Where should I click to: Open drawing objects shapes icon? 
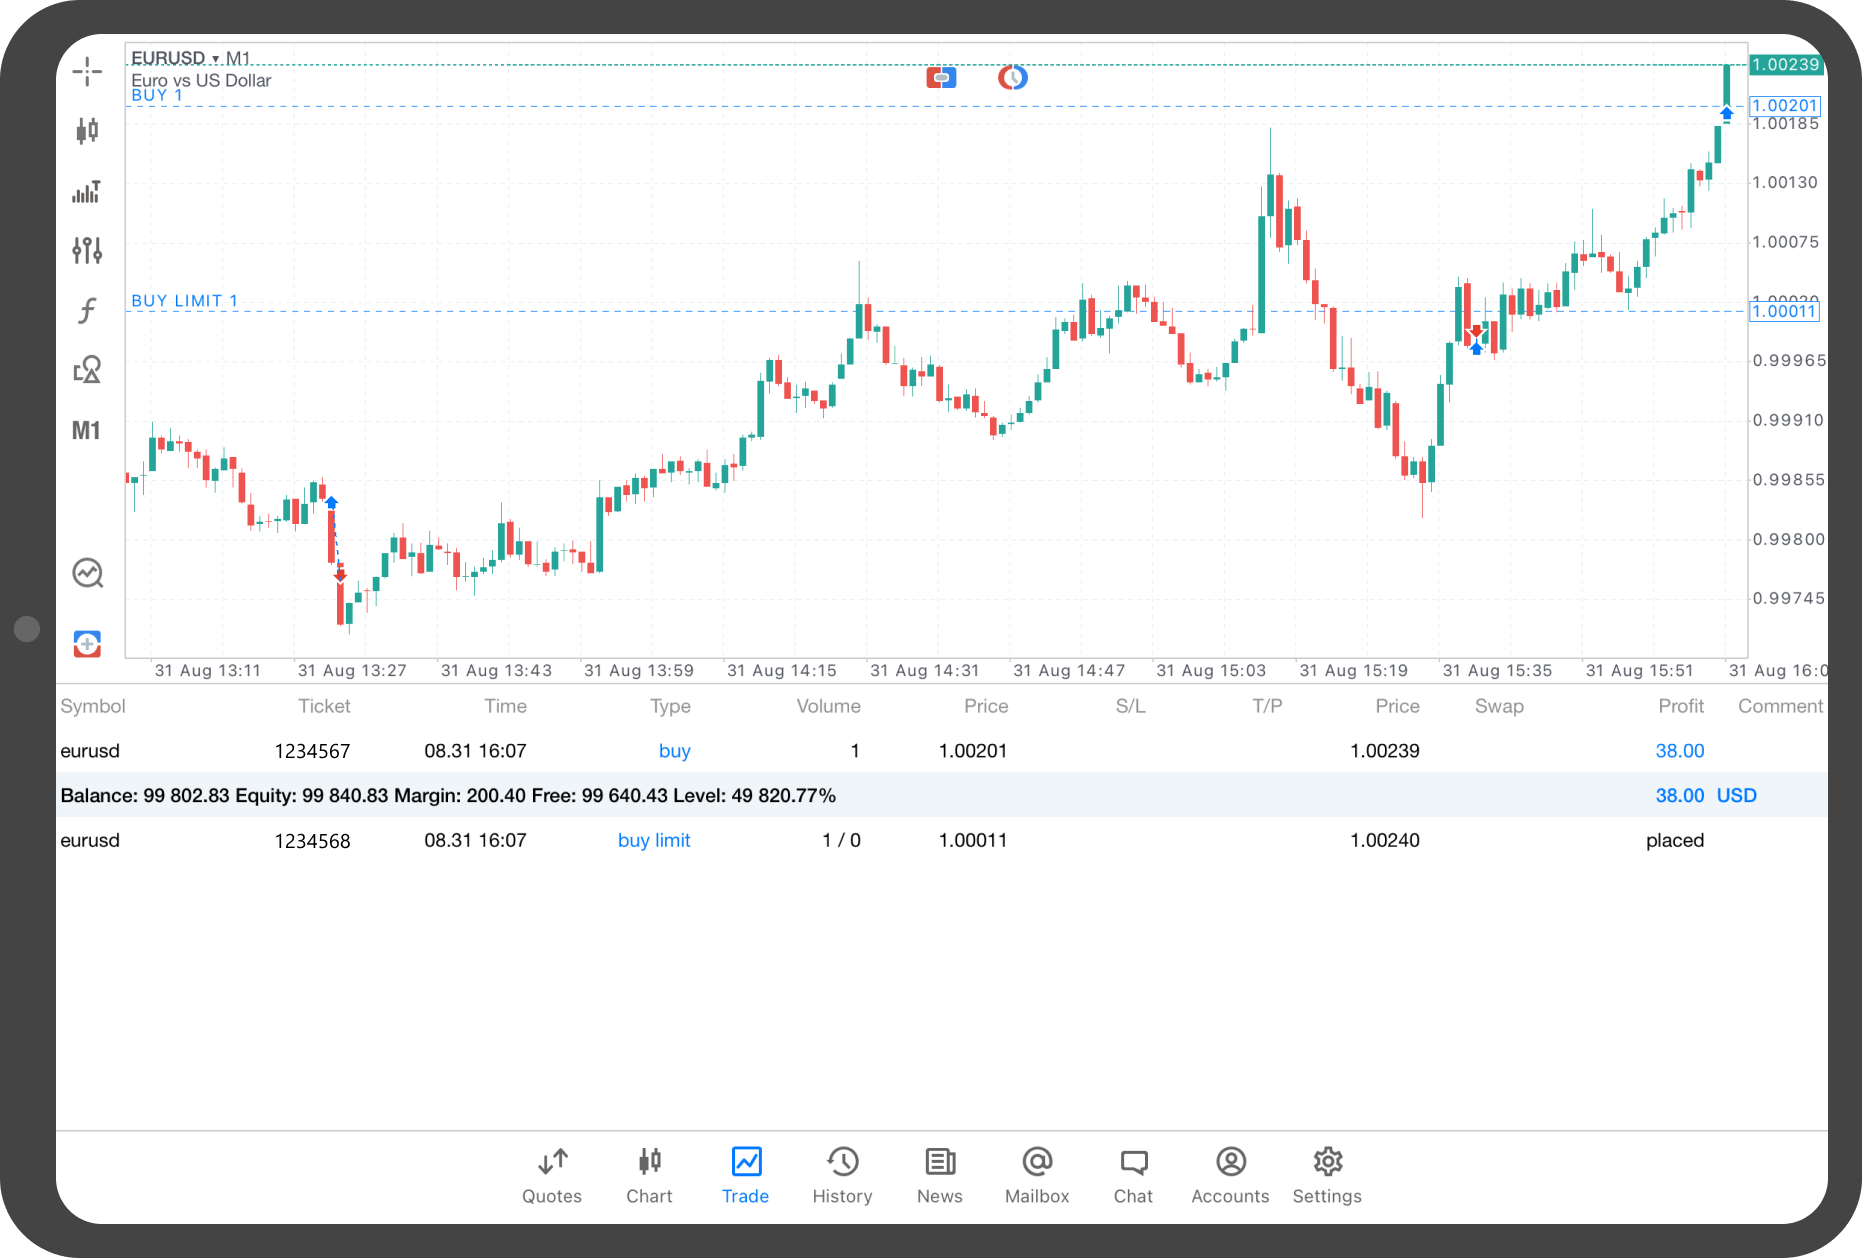[87, 370]
